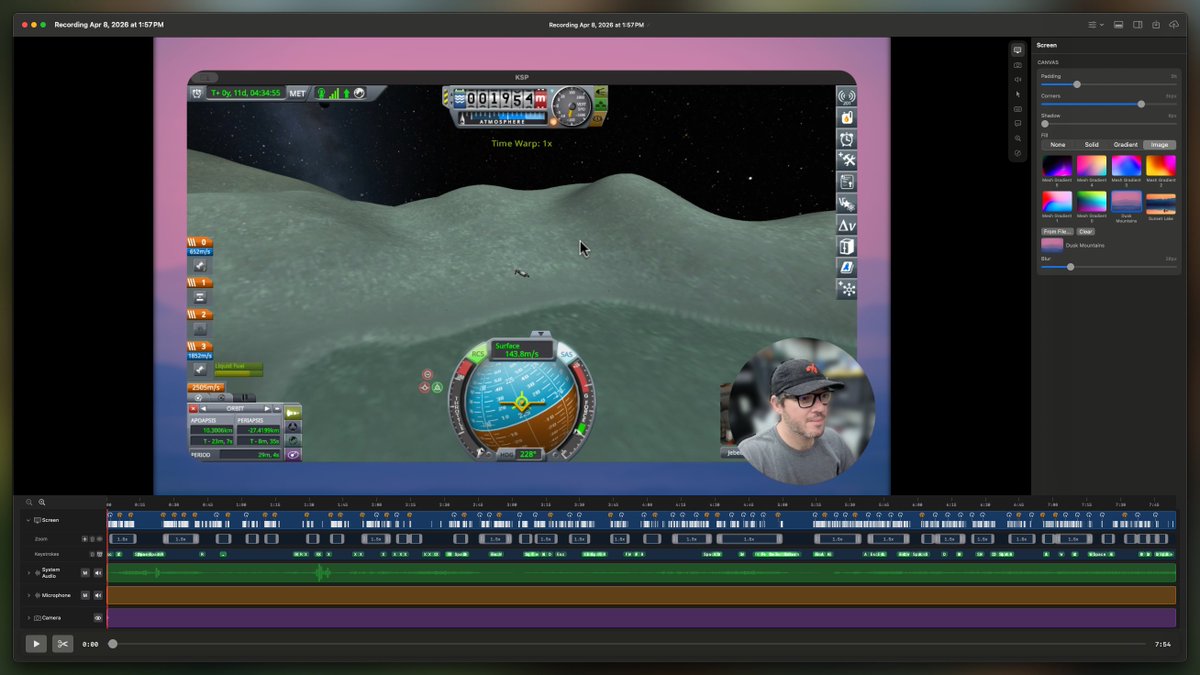This screenshot has width=1200, height=675.
Task: Open the list view dropdown in title bar
Action: (x=1096, y=24)
